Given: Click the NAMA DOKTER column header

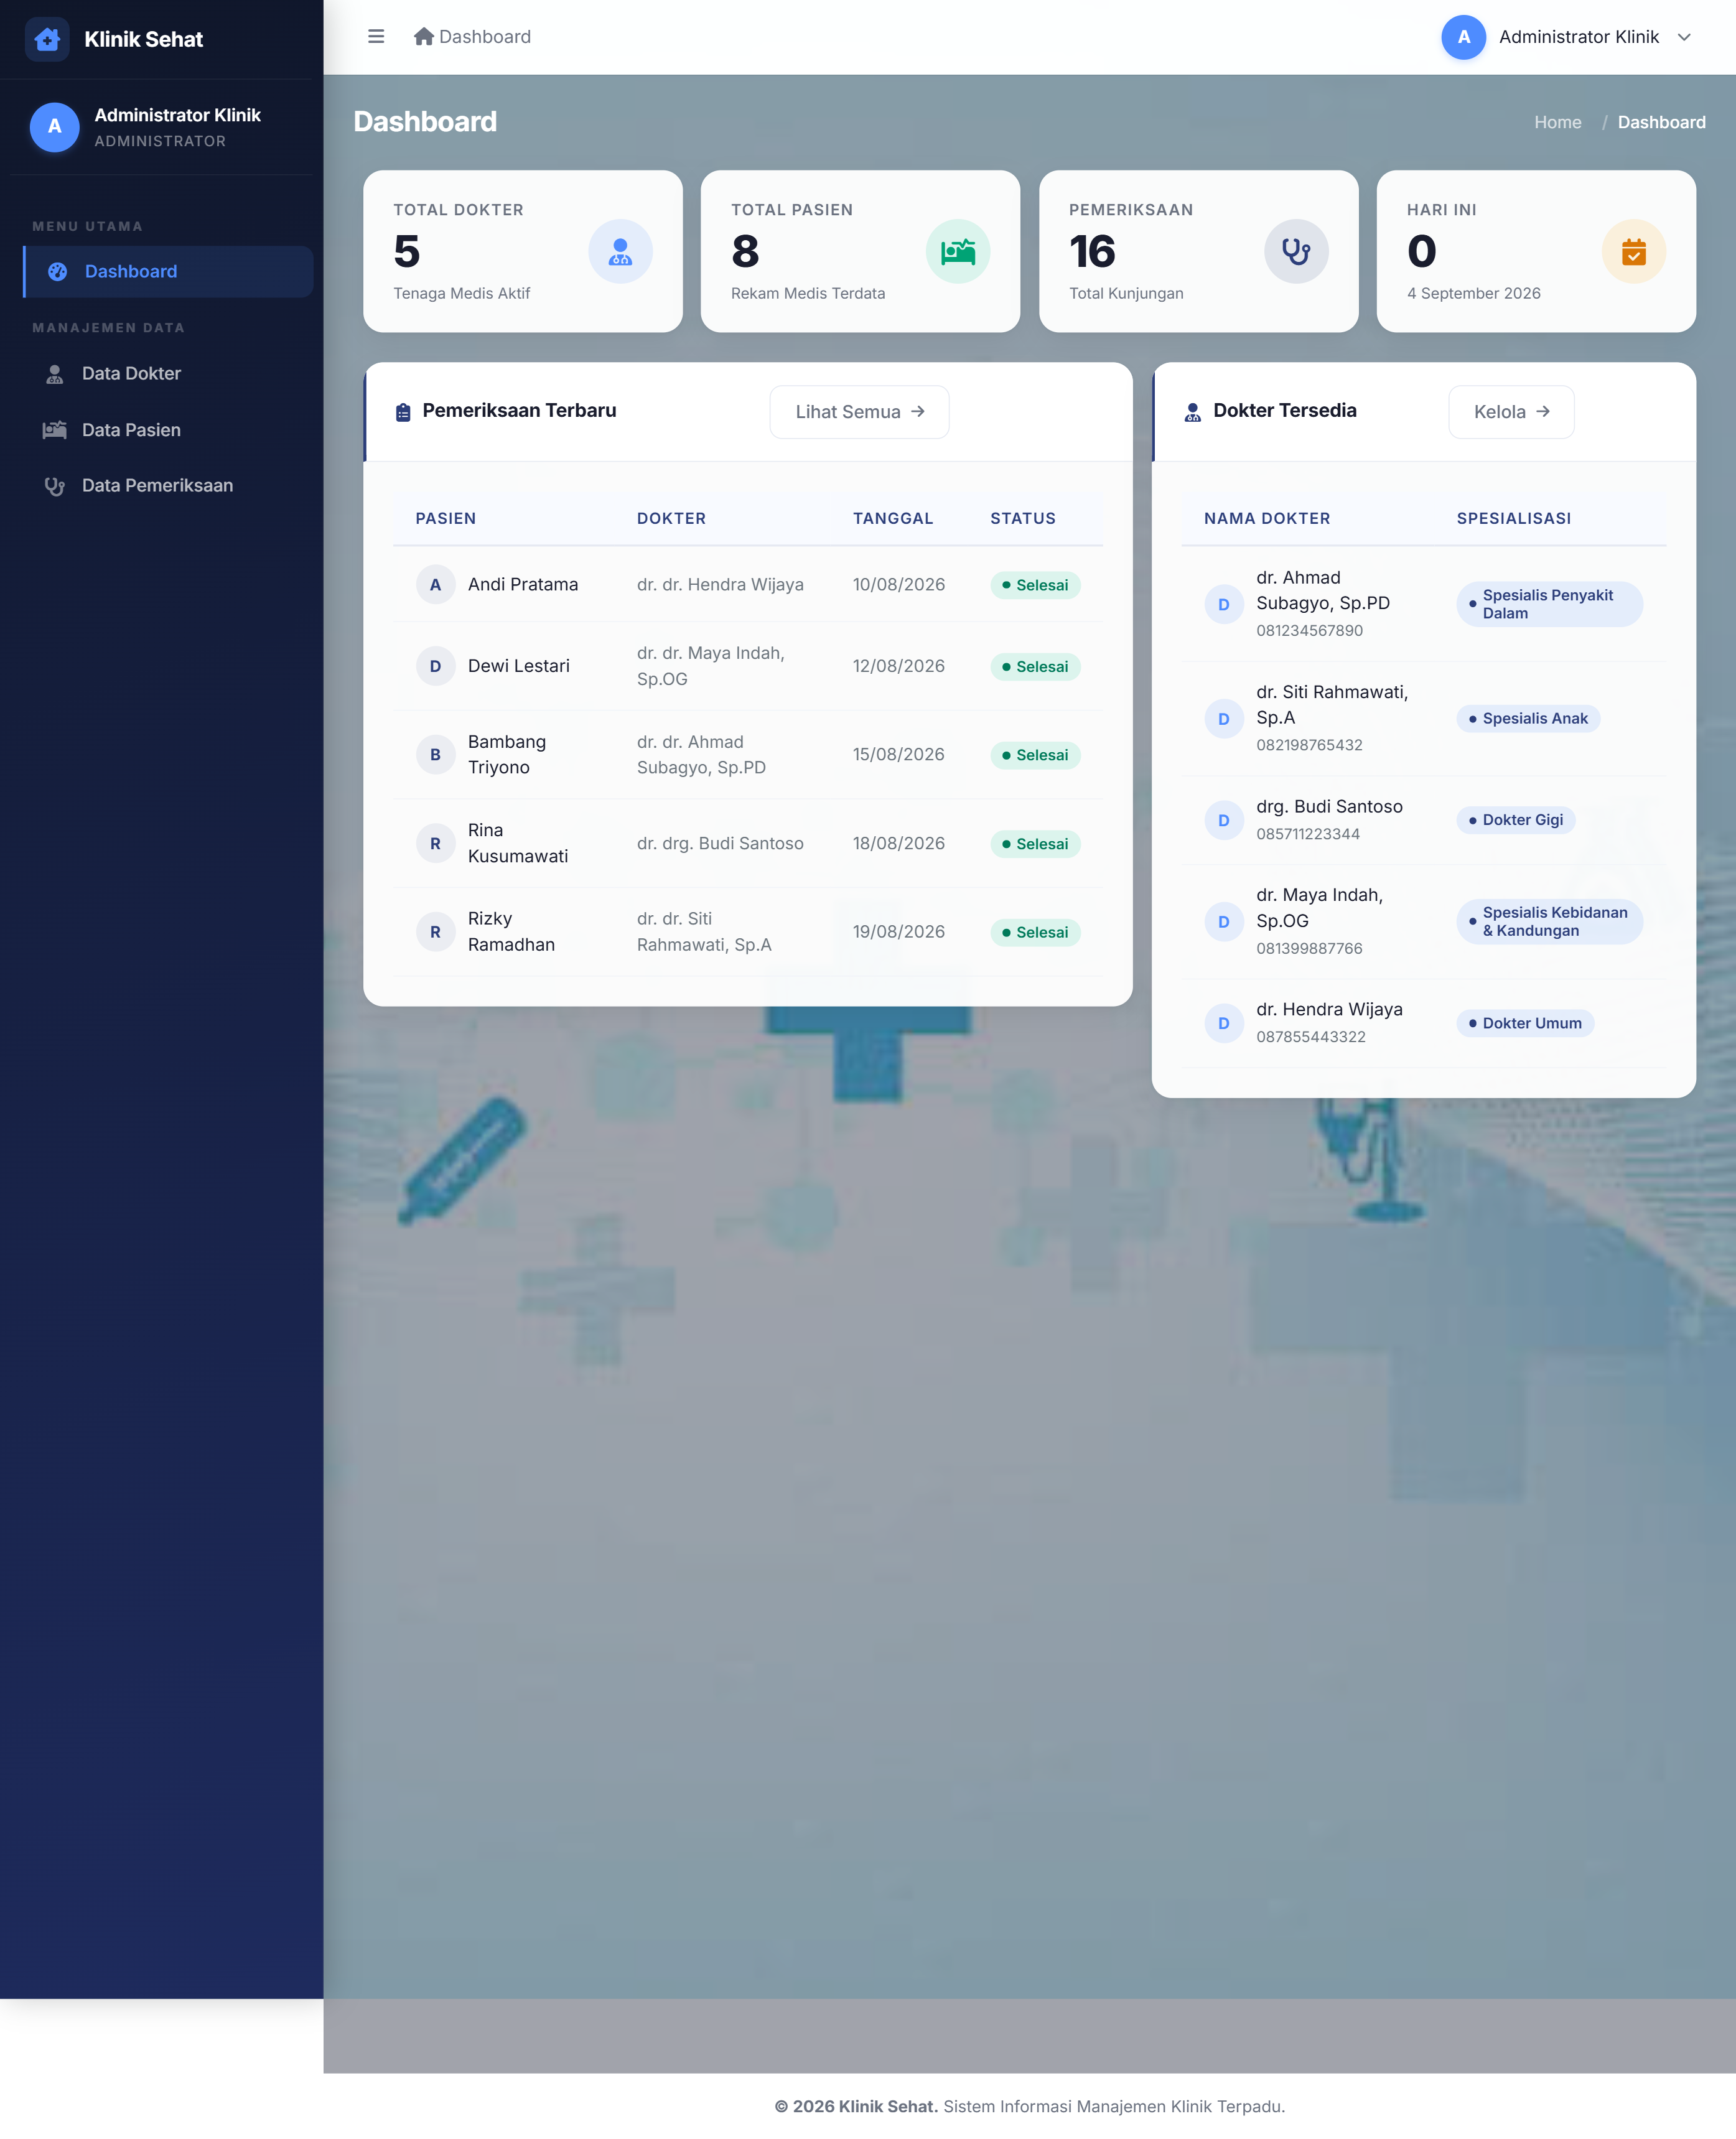Looking at the screenshot, I should tap(1266, 519).
